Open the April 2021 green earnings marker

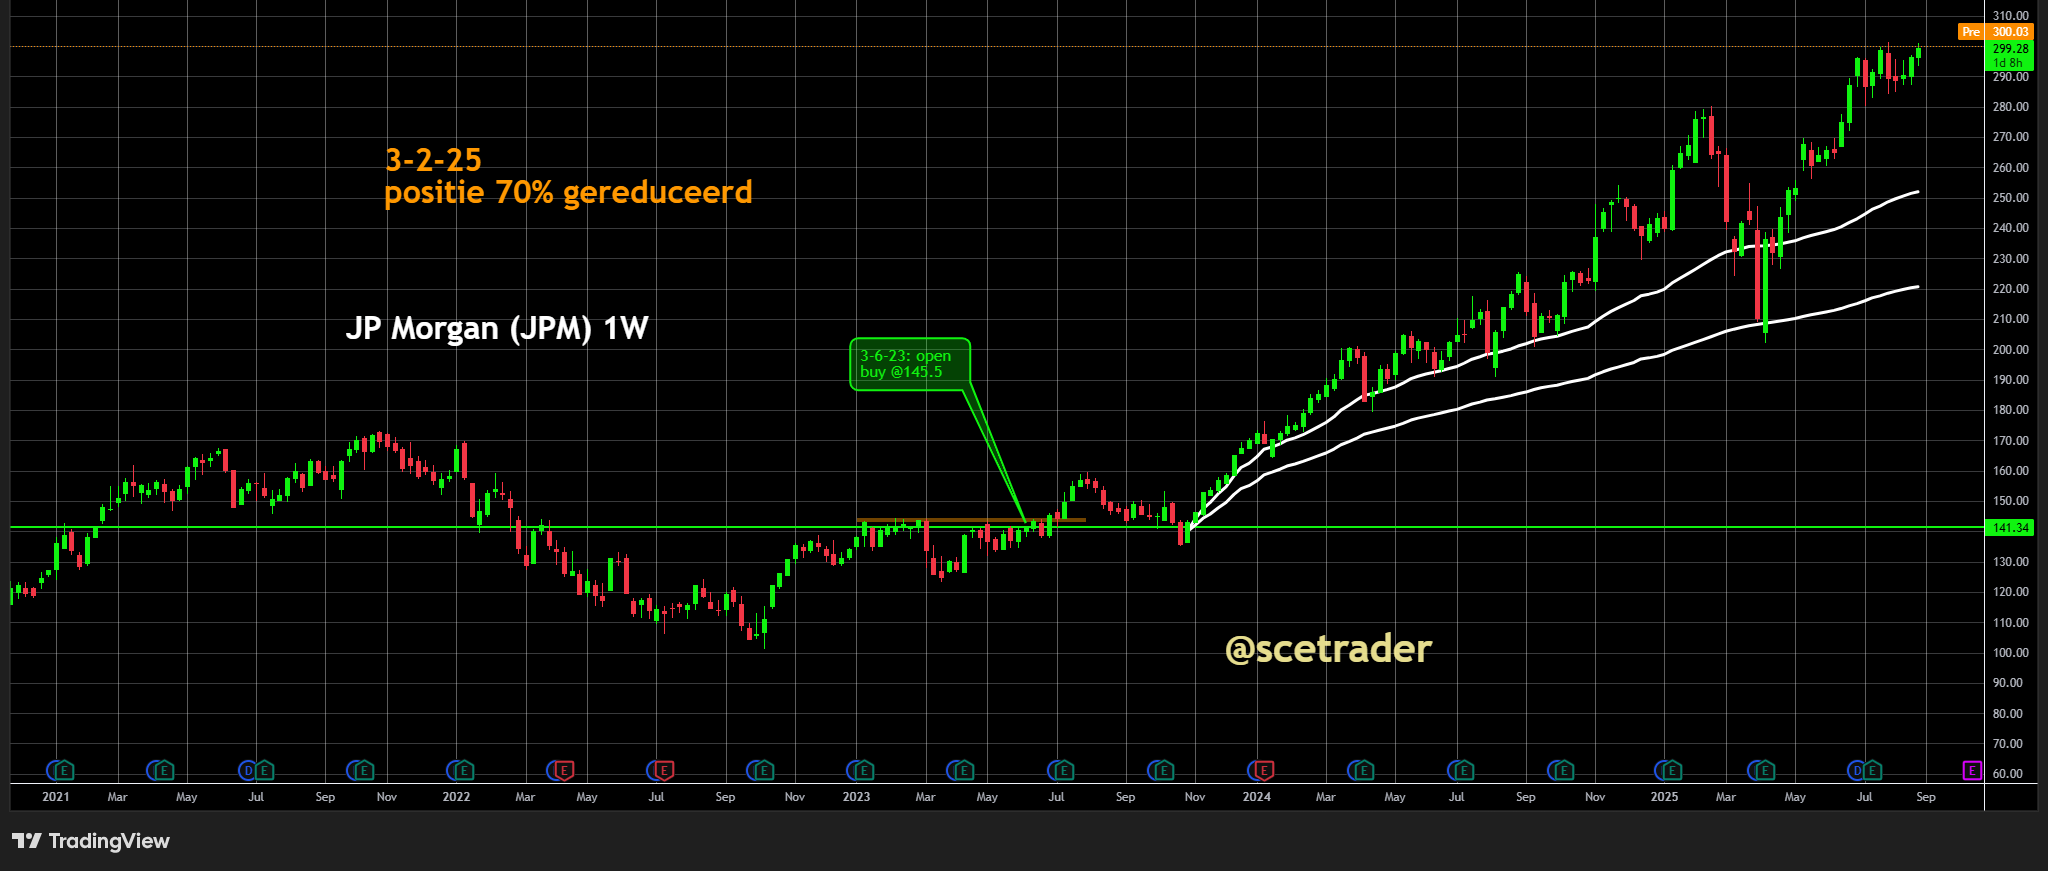coord(164,770)
